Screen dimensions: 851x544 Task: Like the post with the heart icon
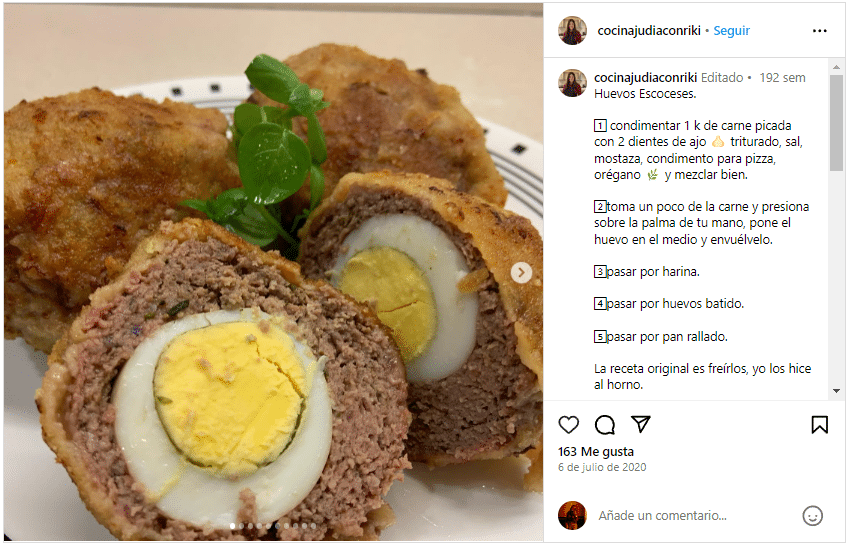pyautogui.click(x=569, y=425)
